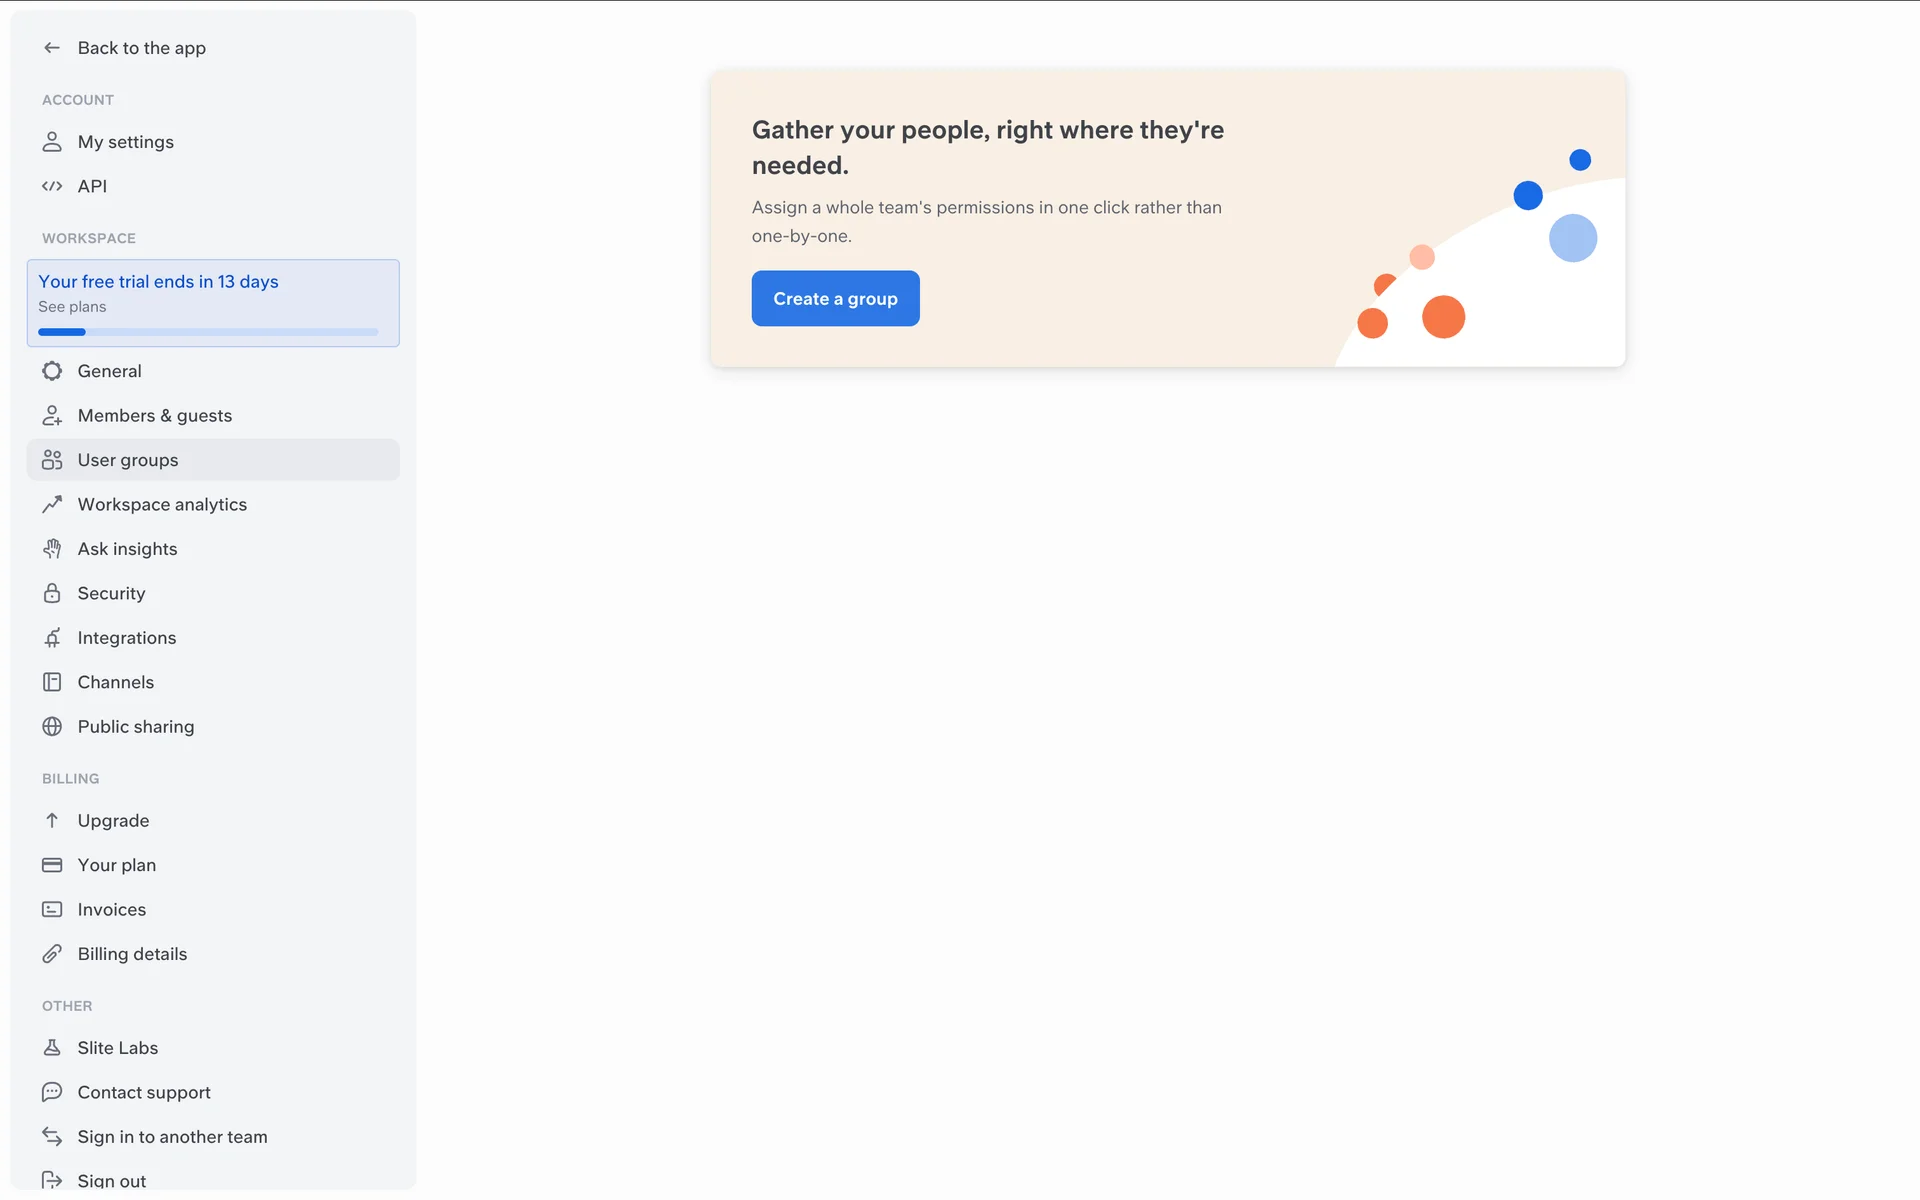
Task: Open Members & guests settings
Action: (154, 416)
